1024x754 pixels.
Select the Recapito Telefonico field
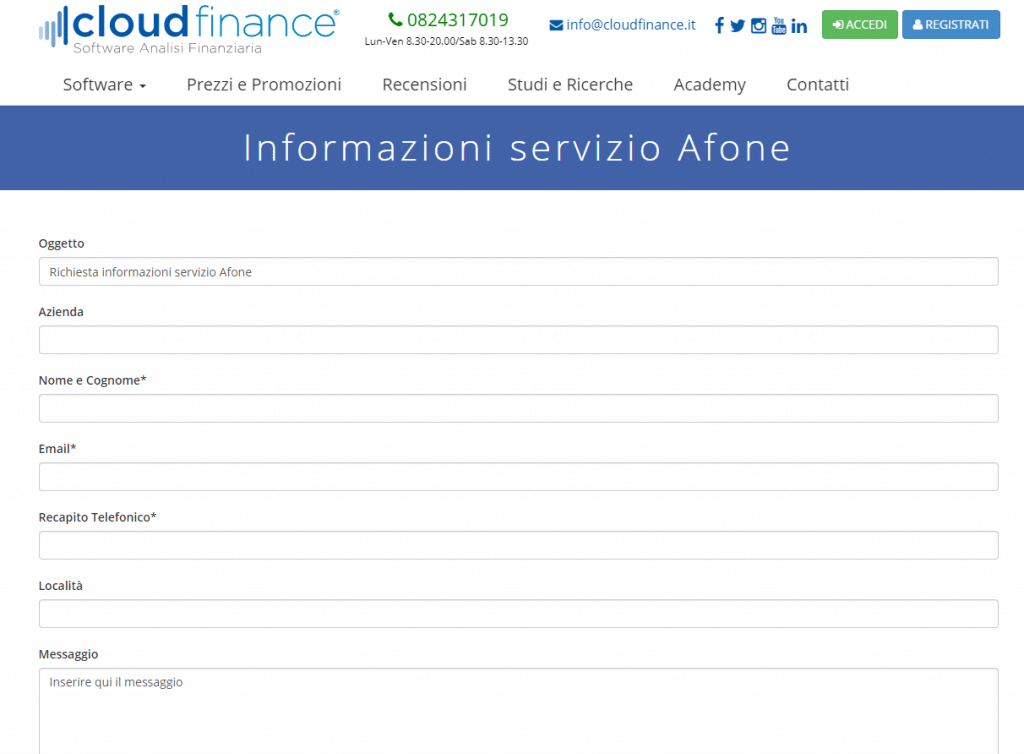tap(519, 546)
